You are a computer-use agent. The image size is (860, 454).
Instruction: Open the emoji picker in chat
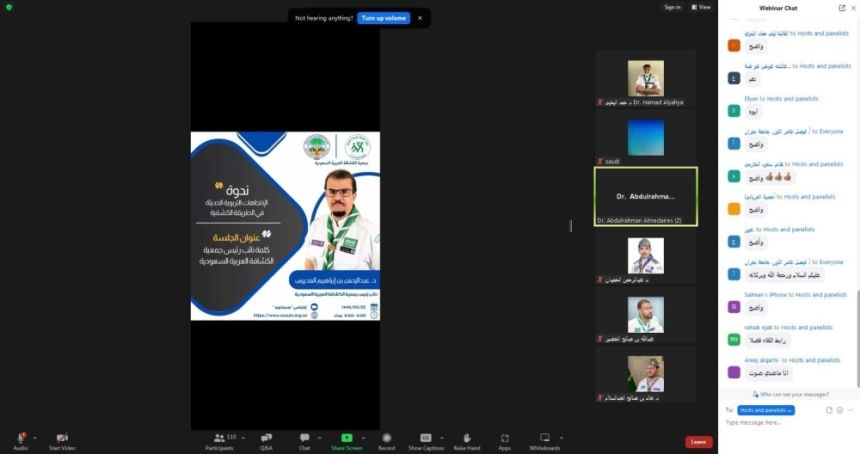(840, 410)
